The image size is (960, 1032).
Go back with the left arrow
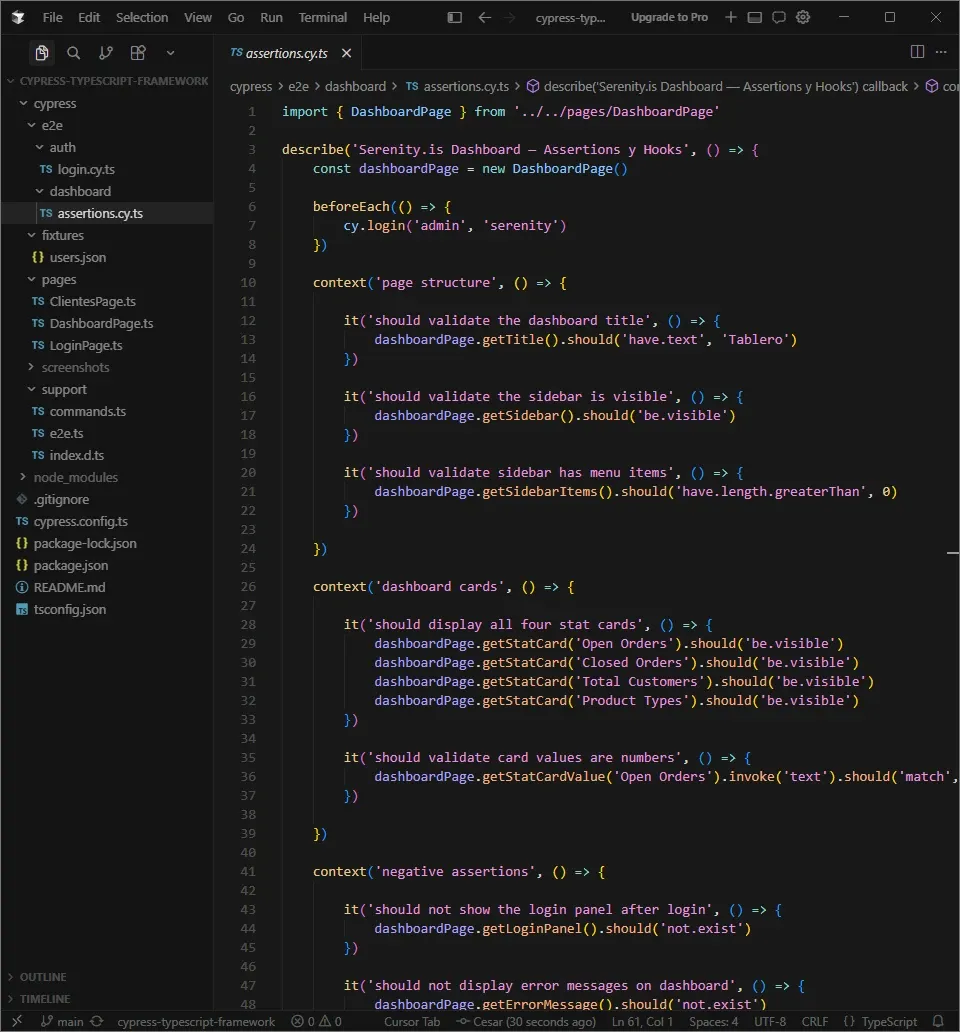[x=485, y=17]
